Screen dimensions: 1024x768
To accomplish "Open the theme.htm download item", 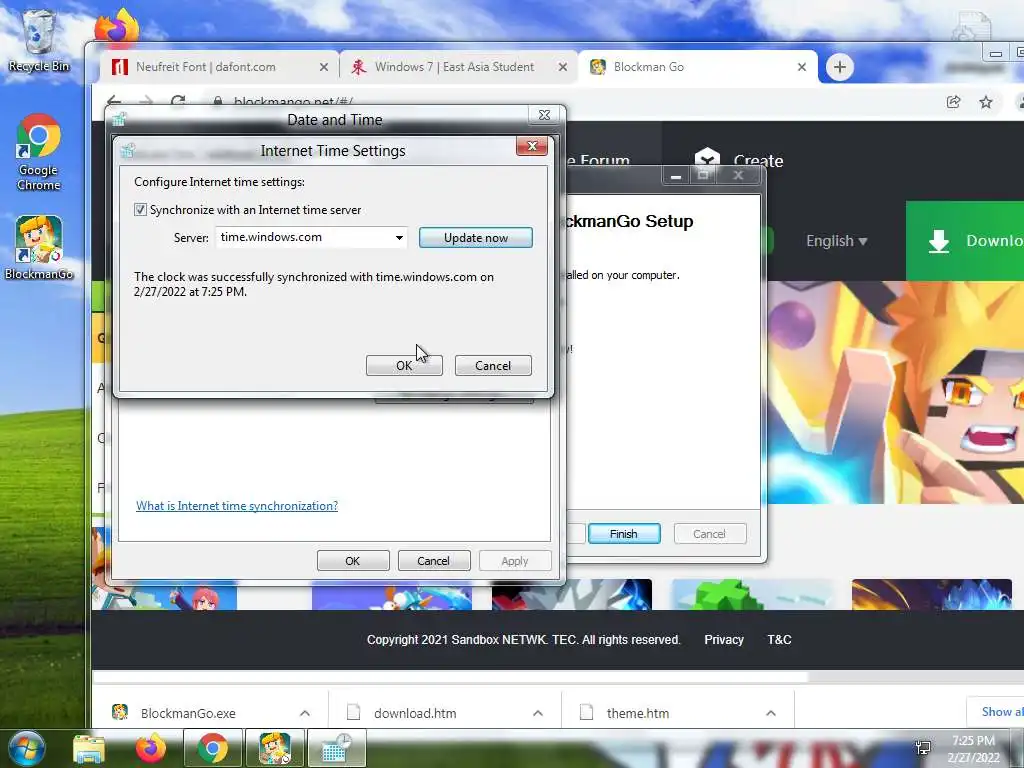I will pos(637,713).
